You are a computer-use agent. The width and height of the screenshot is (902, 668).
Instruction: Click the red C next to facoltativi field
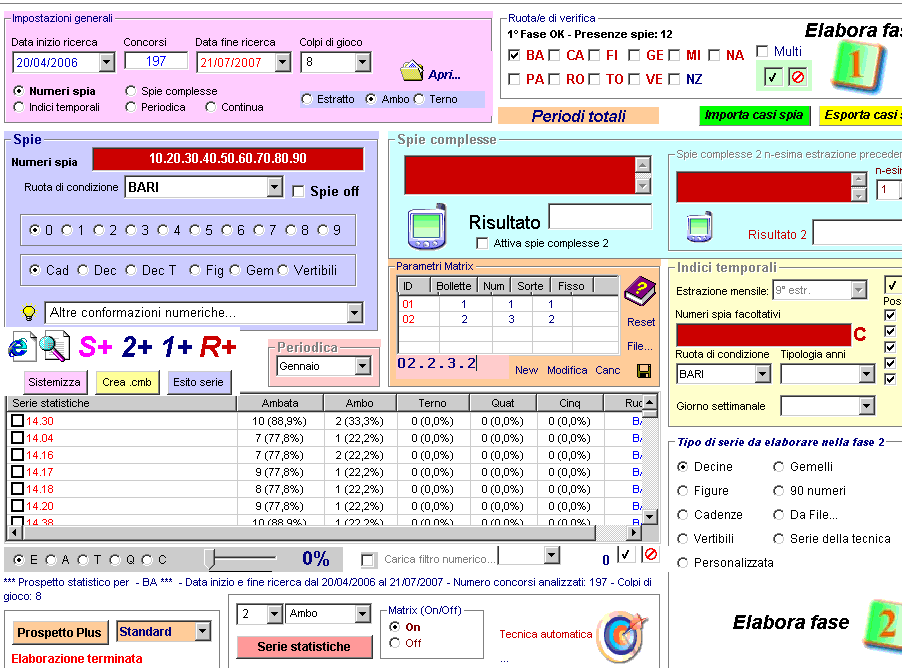click(x=859, y=334)
